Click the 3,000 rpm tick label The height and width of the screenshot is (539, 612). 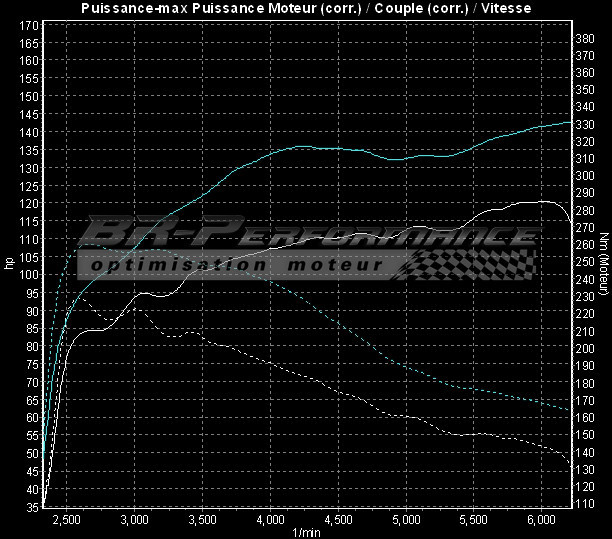(134, 520)
